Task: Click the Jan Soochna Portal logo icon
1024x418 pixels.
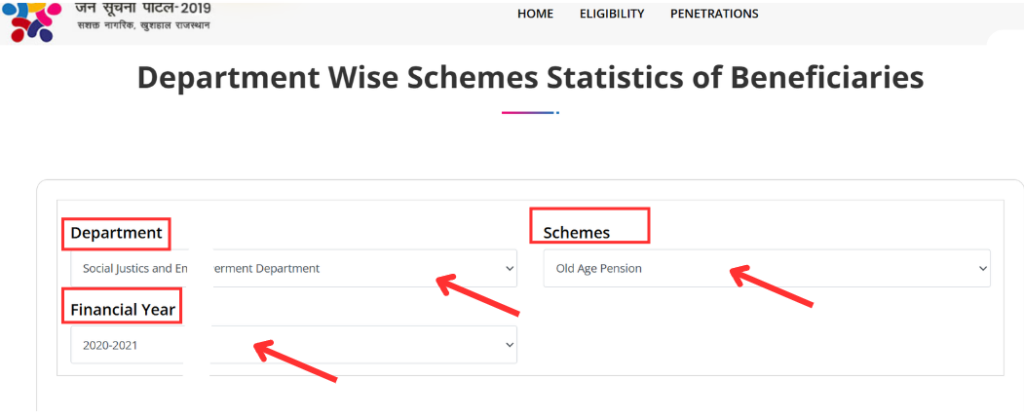Action: 34,19
